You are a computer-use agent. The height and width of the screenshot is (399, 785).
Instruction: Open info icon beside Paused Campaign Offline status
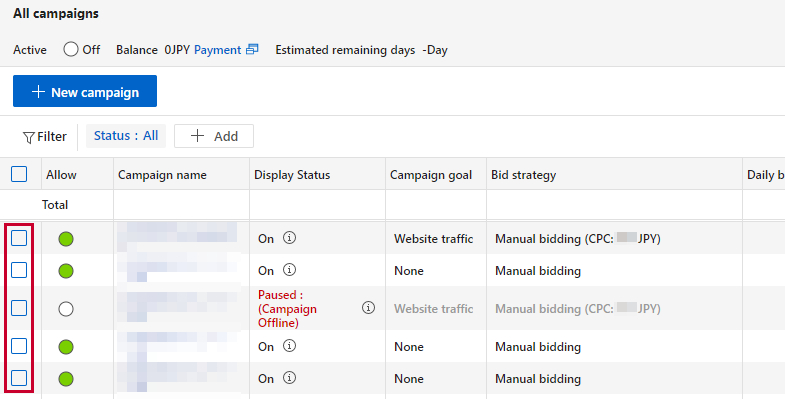click(x=368, y=307)
